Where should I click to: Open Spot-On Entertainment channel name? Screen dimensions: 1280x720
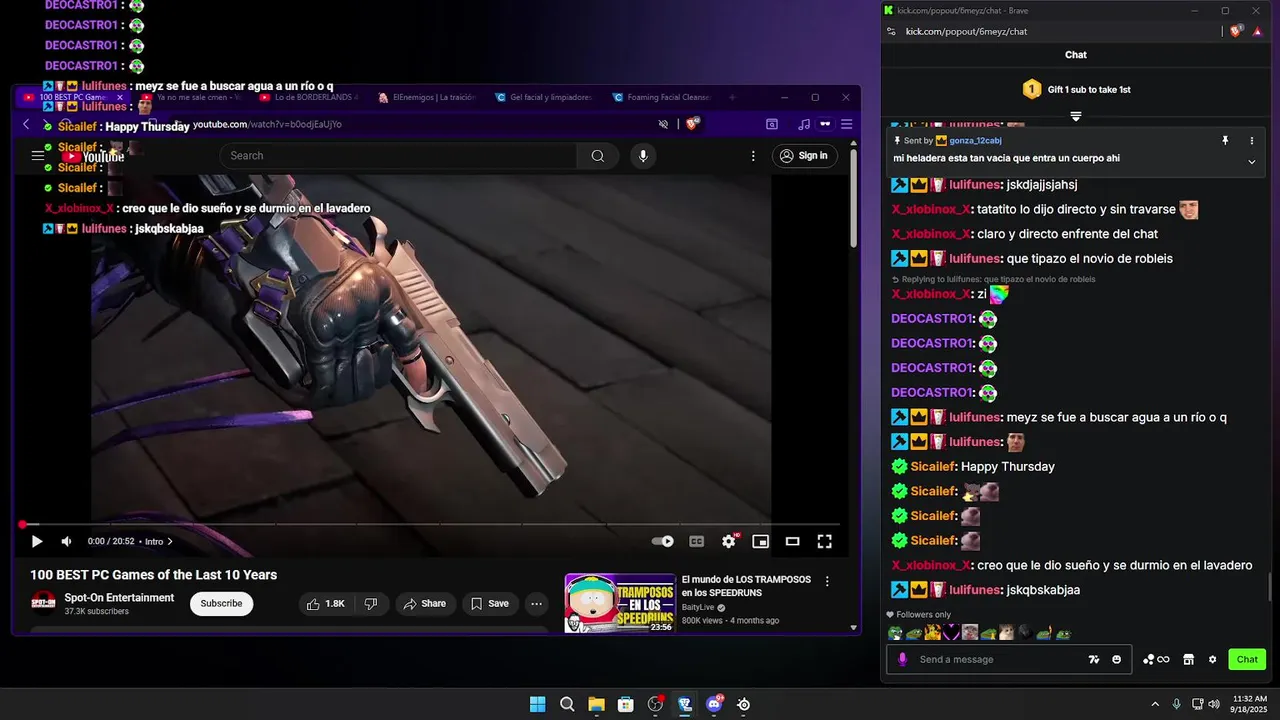tap(119, 598)
